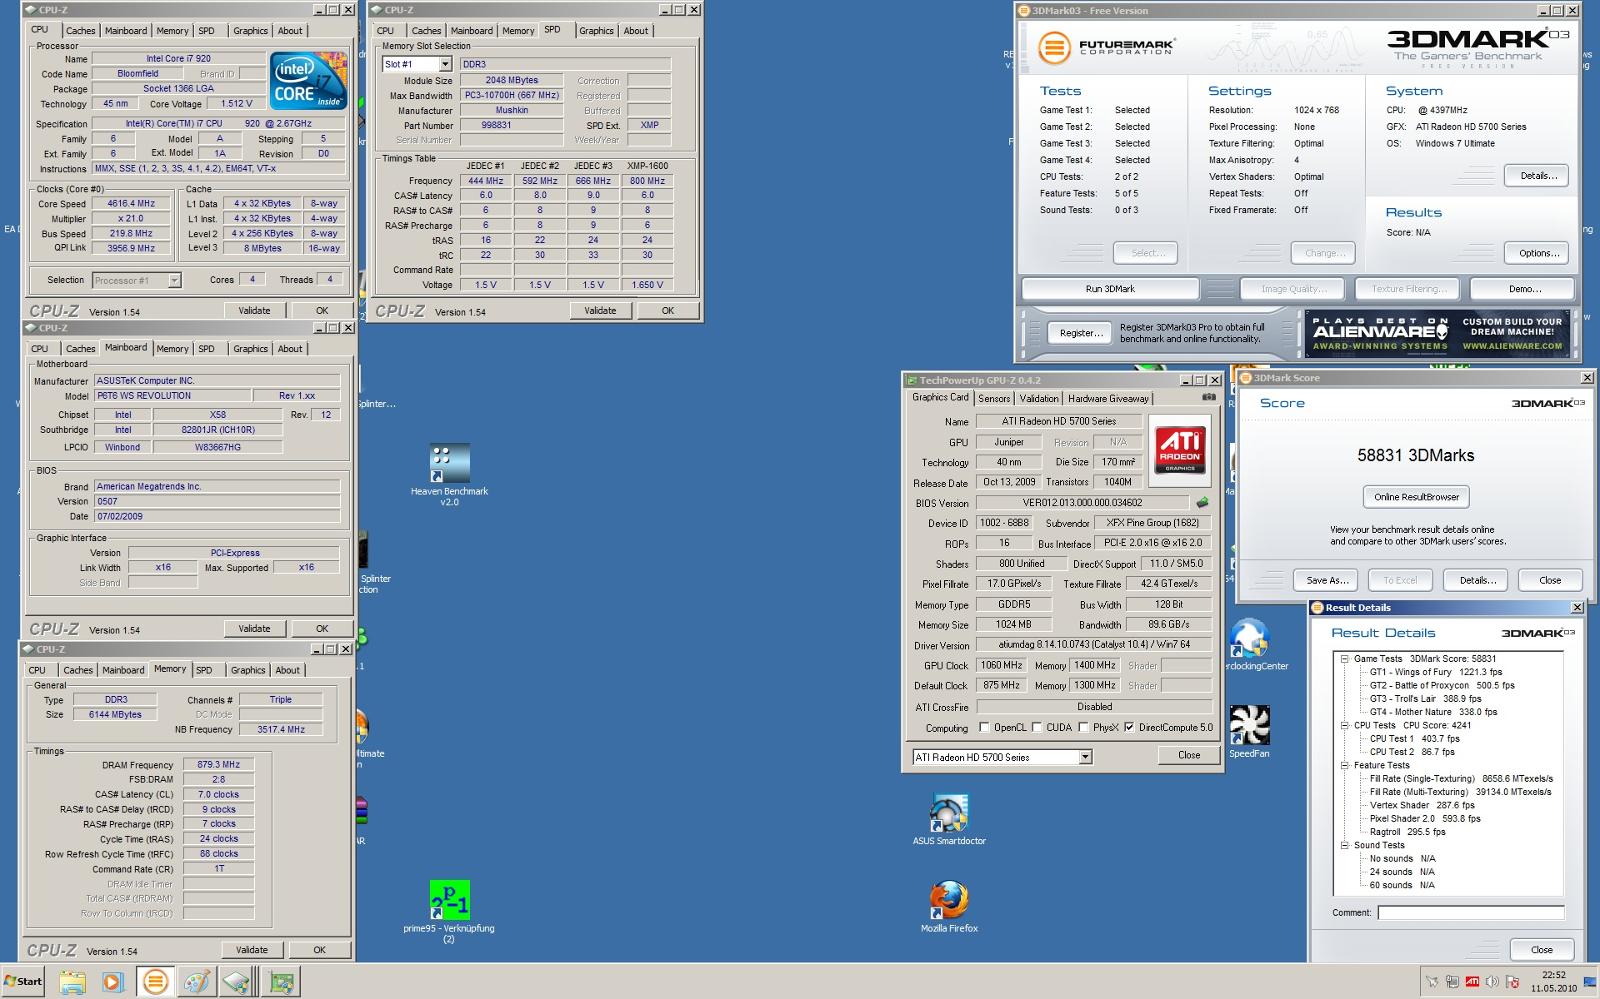
Task: Collapse the Feature Tests tree node
Action: pos(1344,765)
